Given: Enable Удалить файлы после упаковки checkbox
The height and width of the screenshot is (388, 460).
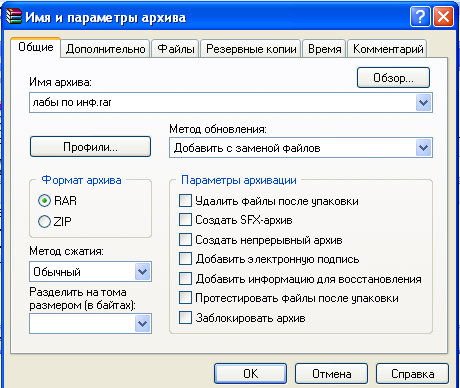Looking at the screenshot, I should pyautogui.click(x=185, y=201).
